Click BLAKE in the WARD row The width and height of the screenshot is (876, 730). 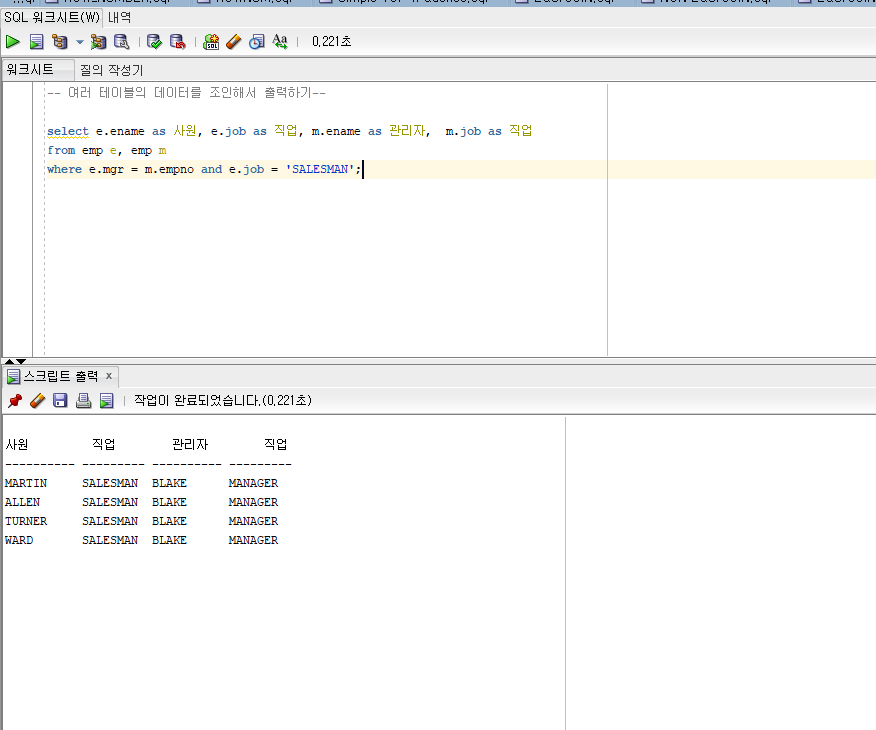(x=169, y=540)
